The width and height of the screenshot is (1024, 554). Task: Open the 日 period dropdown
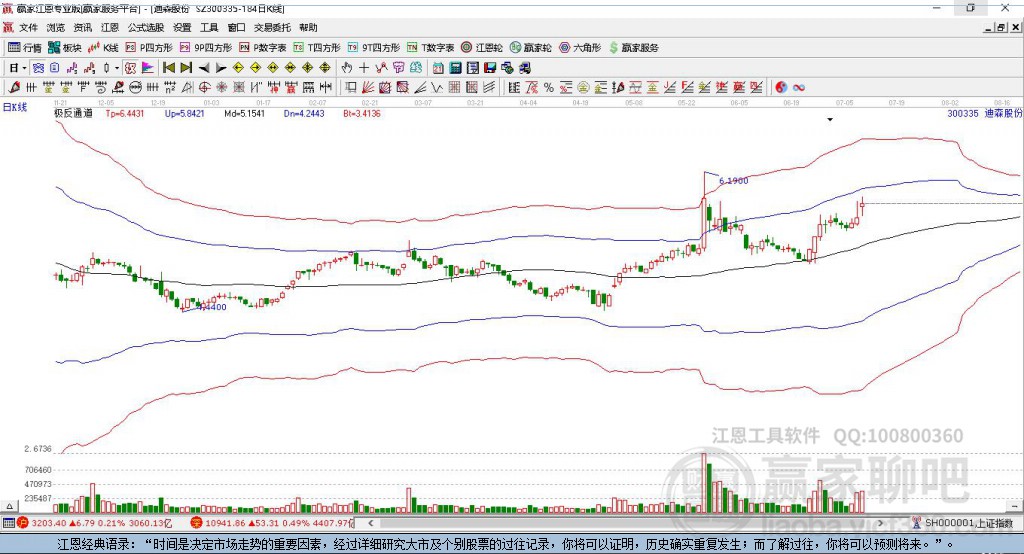click(x=17, y=68)
